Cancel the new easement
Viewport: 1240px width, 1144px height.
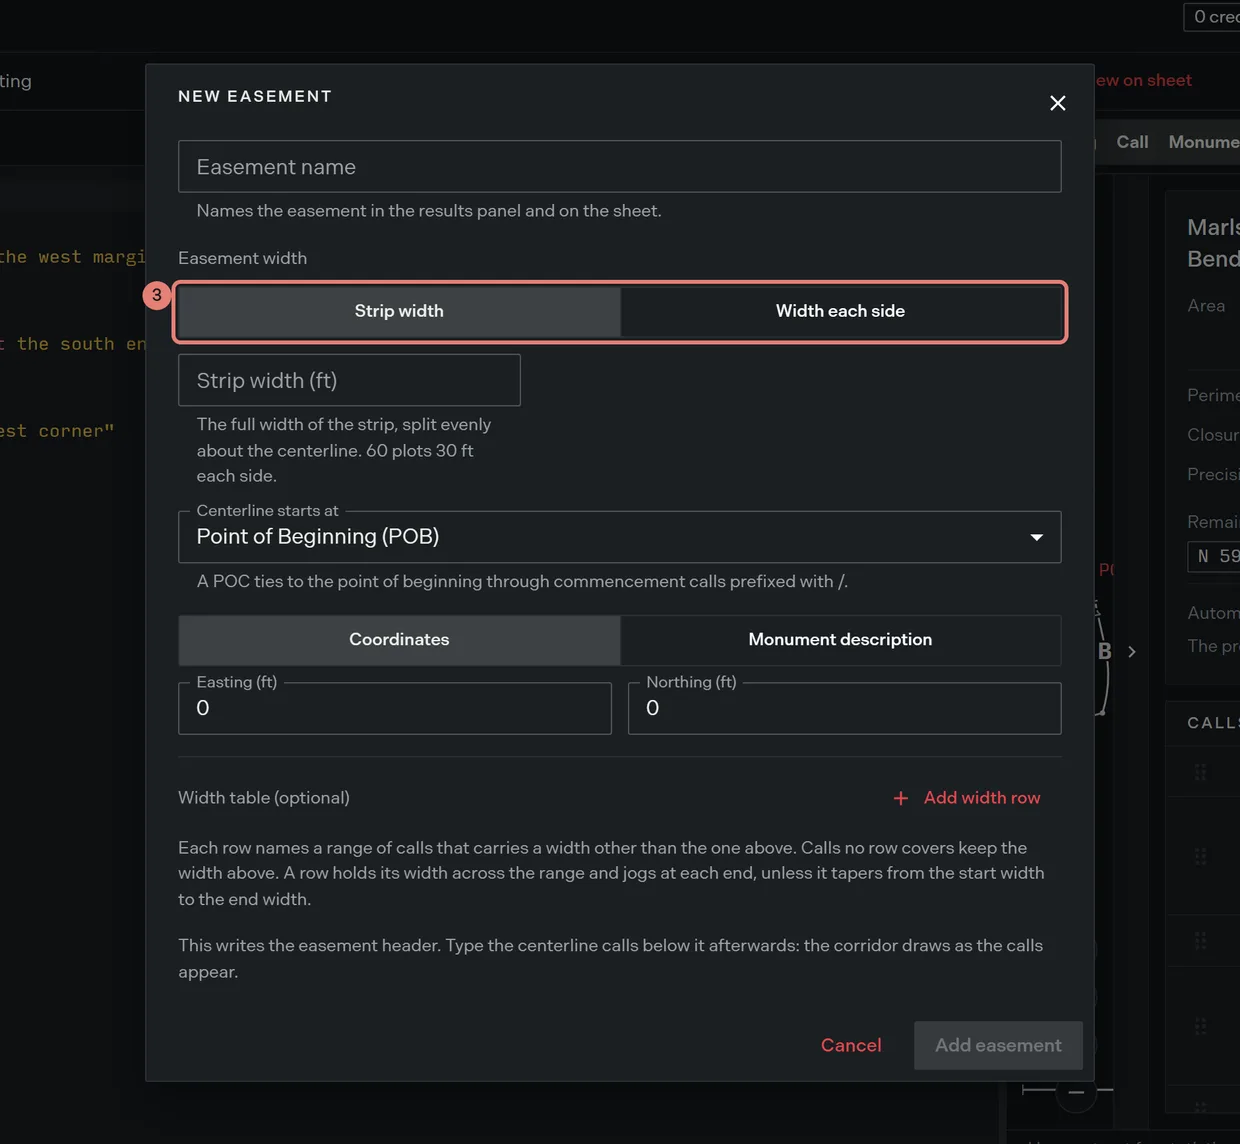click(x=851, y=1045)
